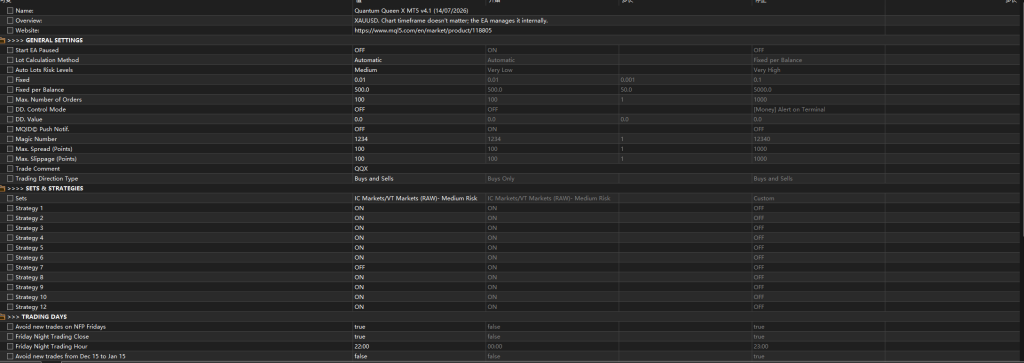Tick the Friday Night Trading Hour checkbox
Image resolution: width=1024 pixels, height=363 pixels.
click(10, 346)
